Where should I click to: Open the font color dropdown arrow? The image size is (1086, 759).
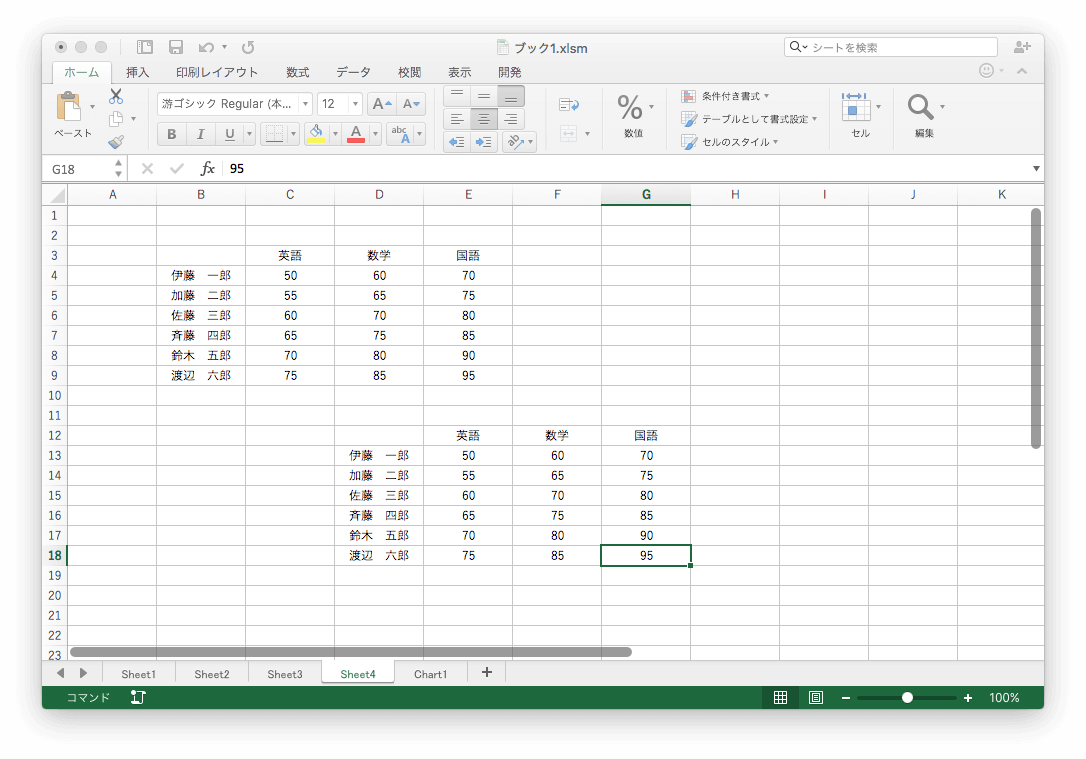point(375,134)
